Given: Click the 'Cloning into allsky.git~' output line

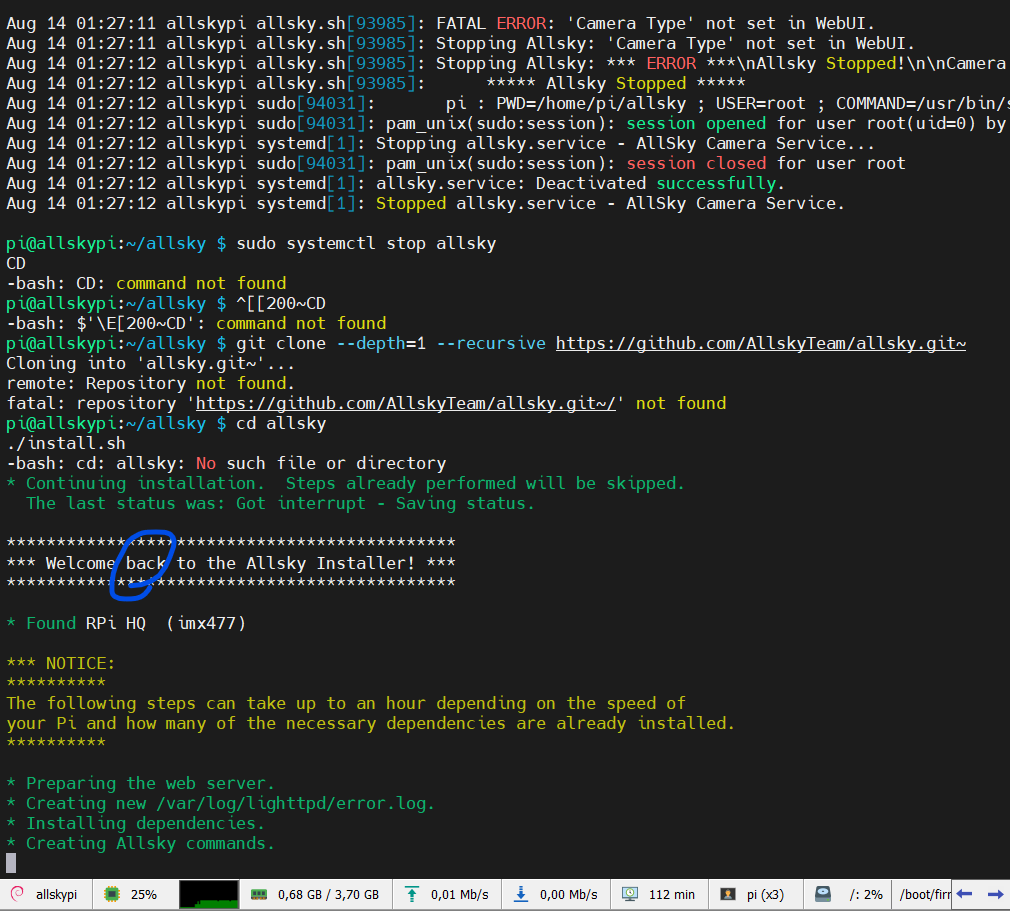Looking at the screenshot, I should (x=151, y=363).
